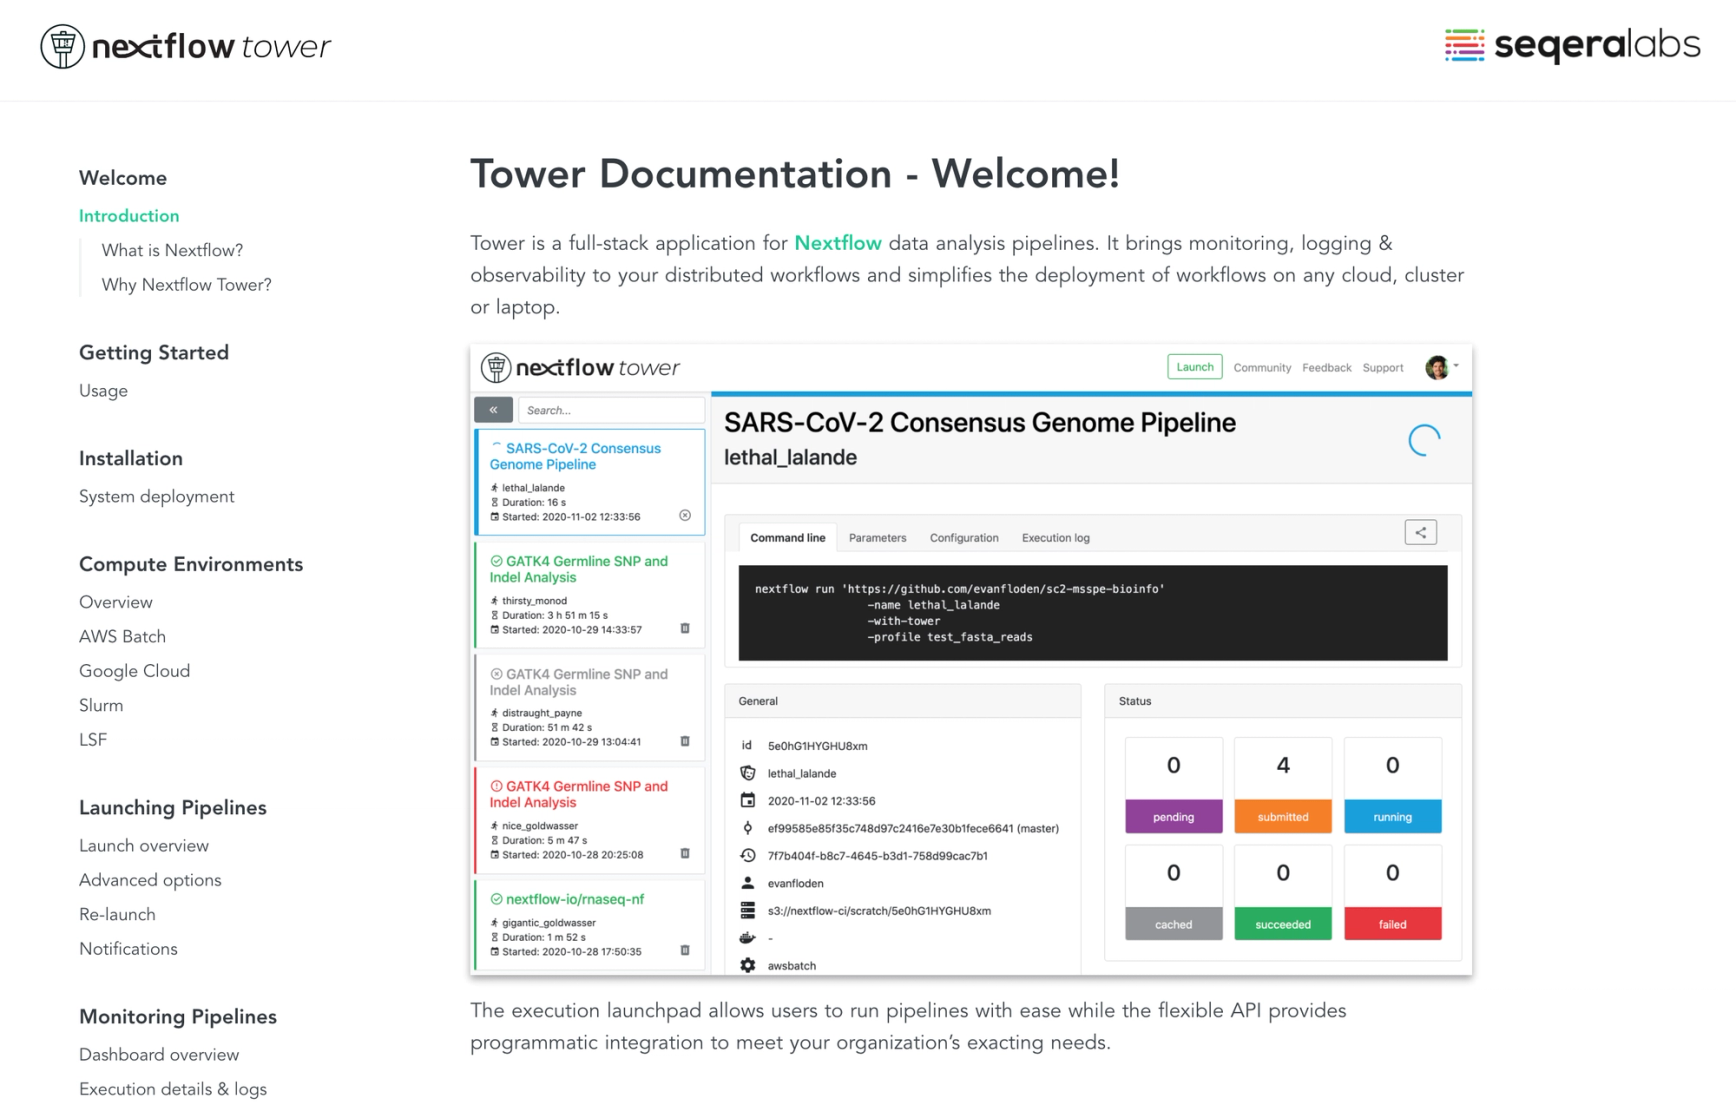The image size is (1736, 1105).
Task: Open the Support menu item
Action: click(1383, 368)
